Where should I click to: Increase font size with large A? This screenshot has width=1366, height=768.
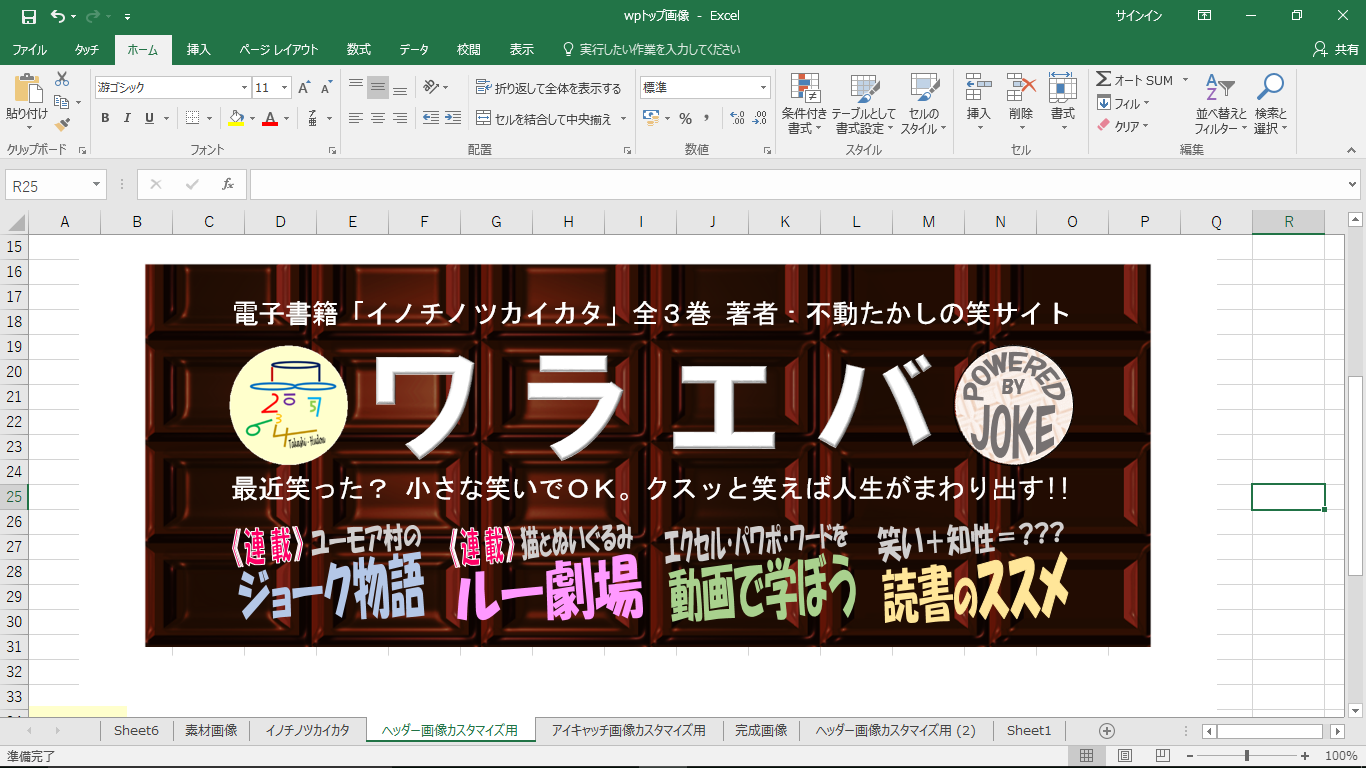[305, 88]
